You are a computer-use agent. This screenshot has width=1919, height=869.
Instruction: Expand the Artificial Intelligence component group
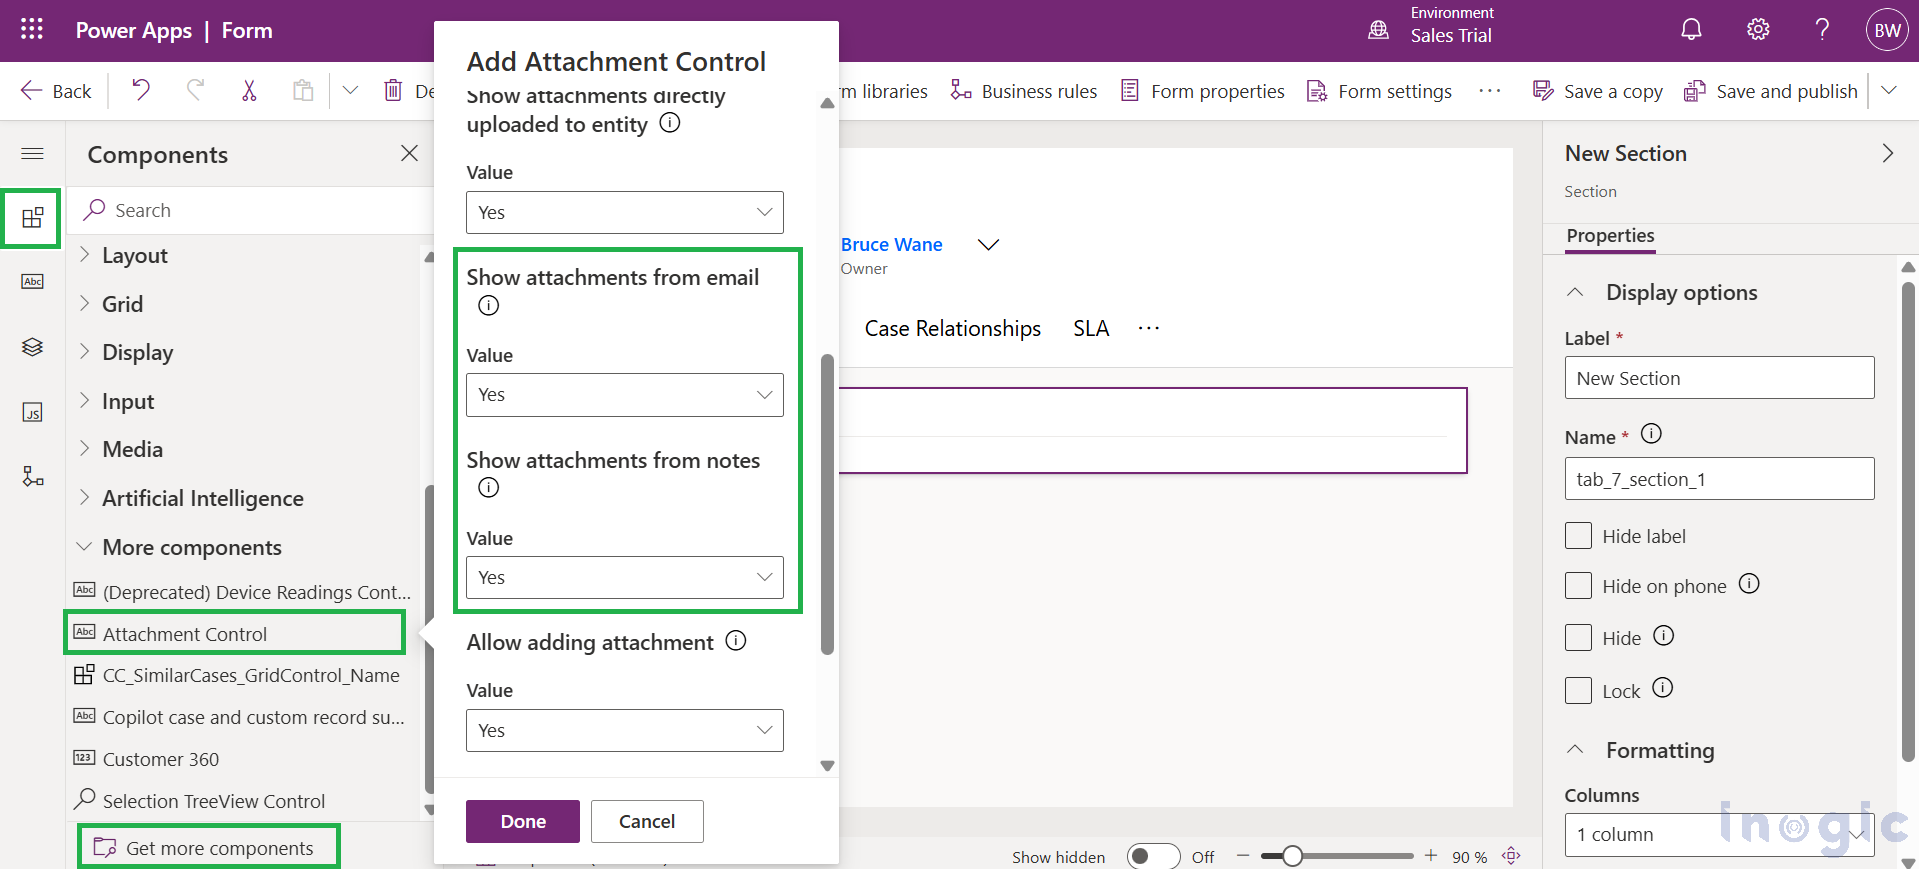click(202, 498)
